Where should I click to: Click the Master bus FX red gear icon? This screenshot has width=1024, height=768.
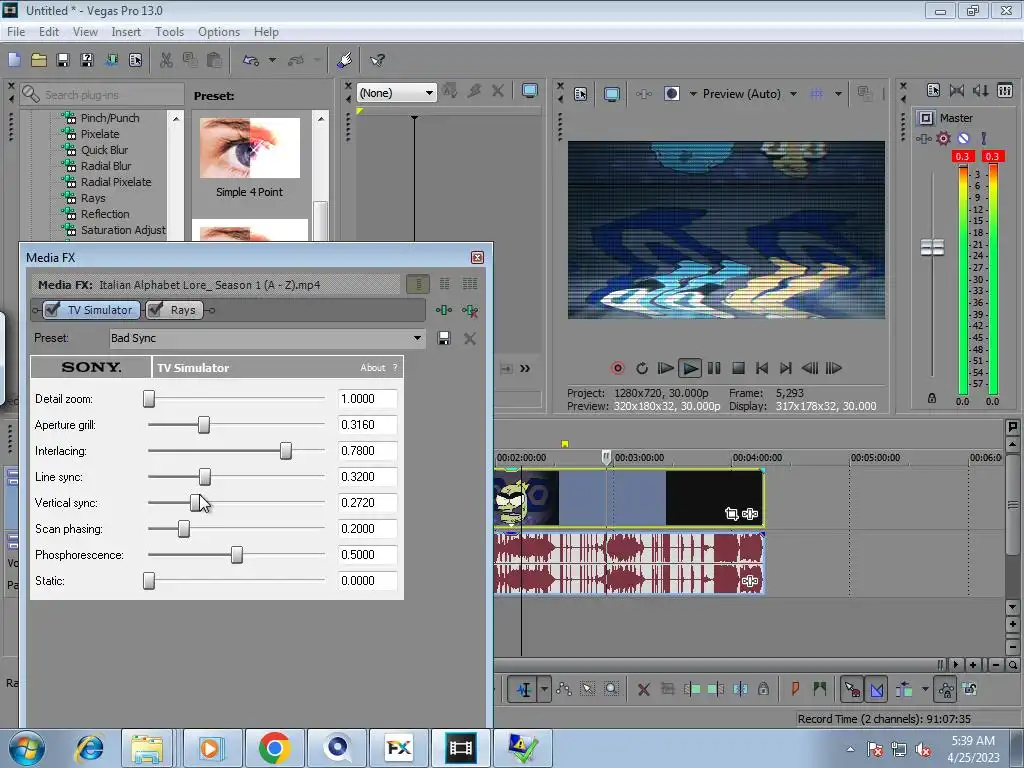pos(943,138)
